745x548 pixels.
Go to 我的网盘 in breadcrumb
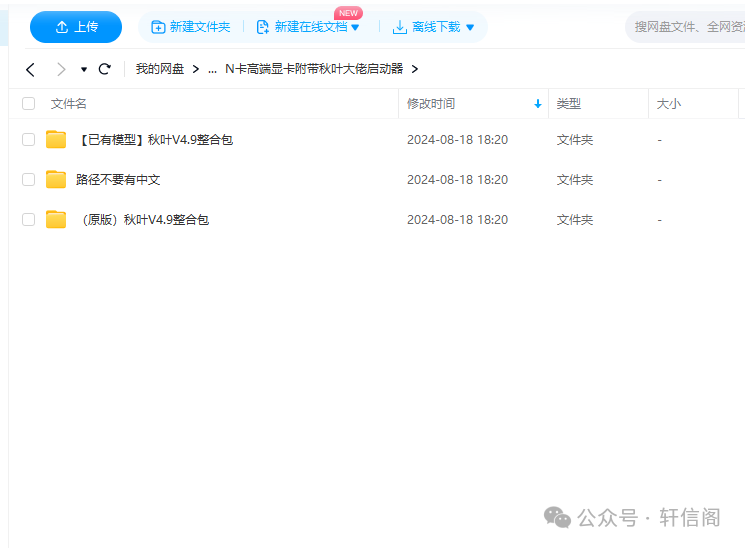pos(160,69)
